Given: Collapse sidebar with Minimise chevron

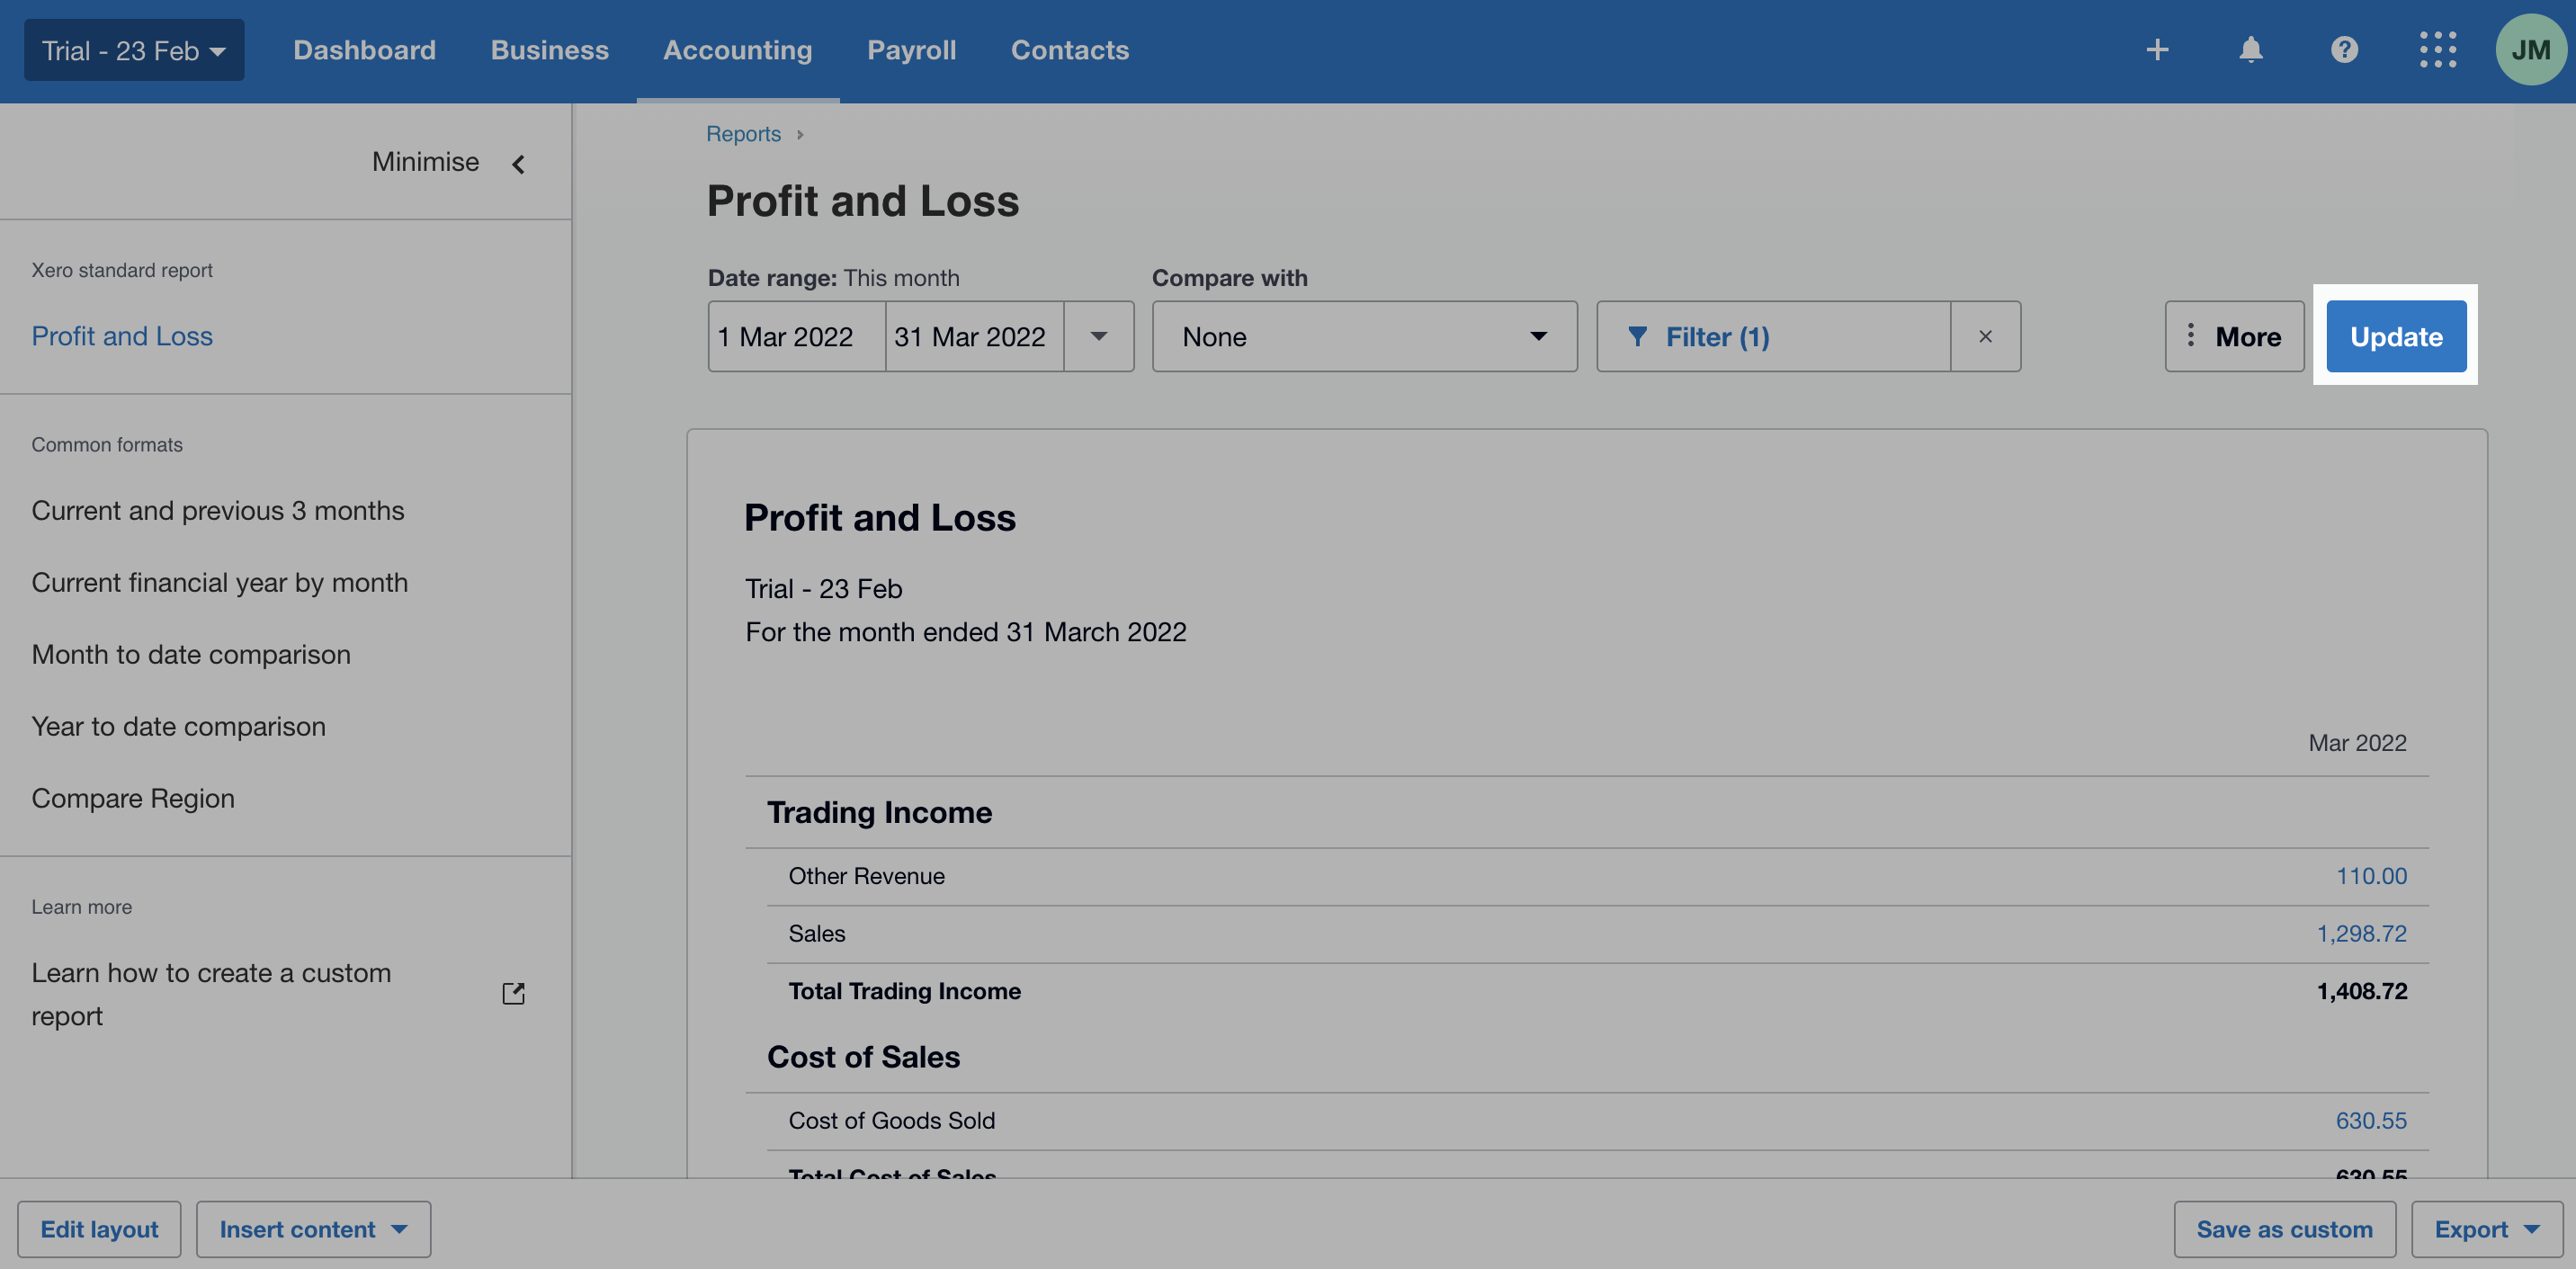Looking at the screenshot, I should click(x=518, y=164).
